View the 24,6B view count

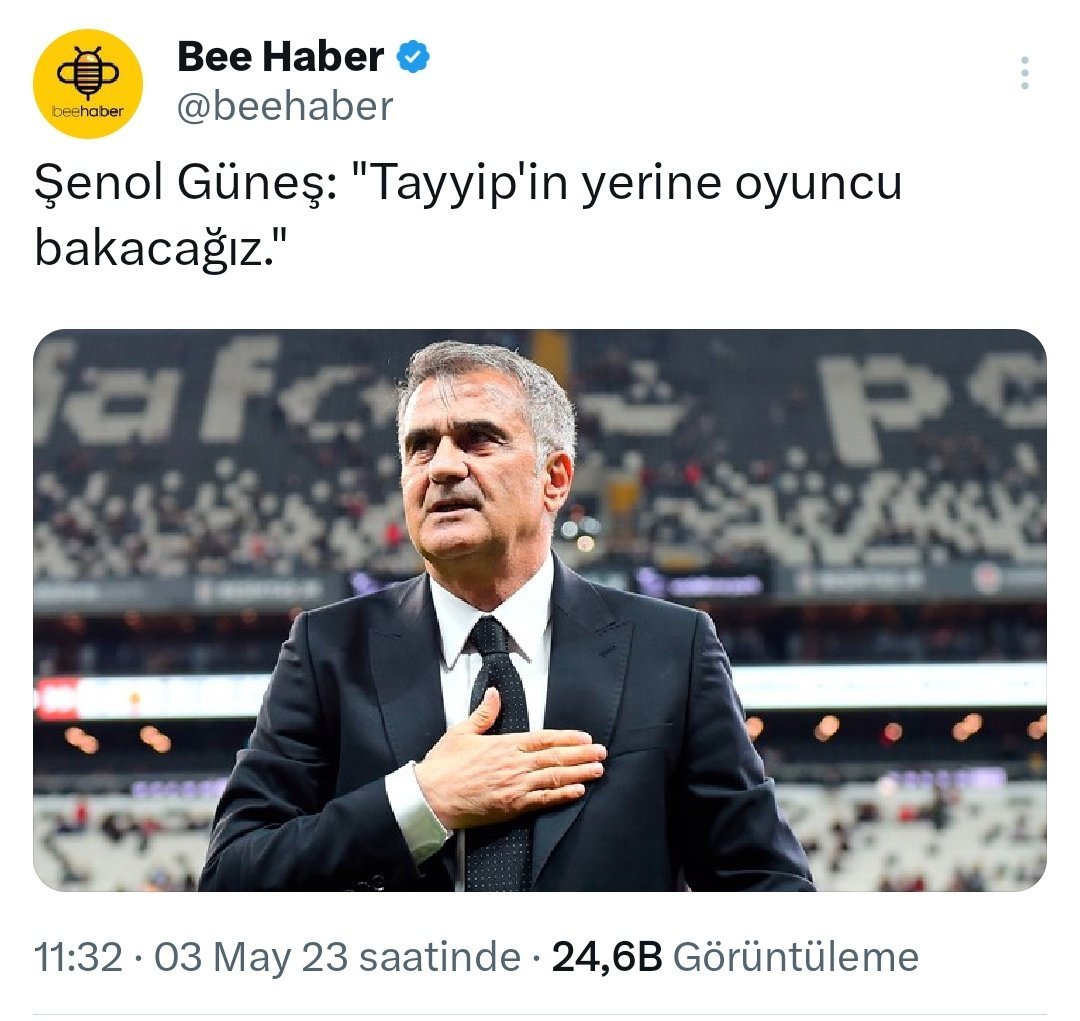coord(607,957)
